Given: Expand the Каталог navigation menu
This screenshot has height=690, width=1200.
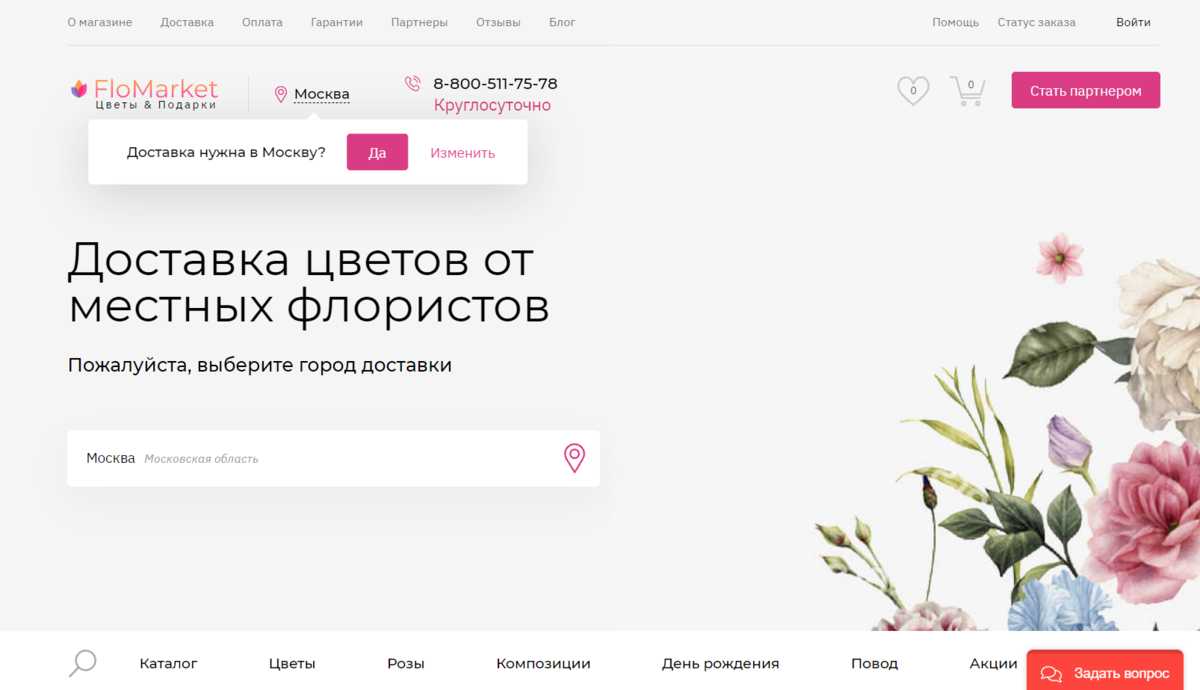Looking at the screenshot, I should 168,663.
